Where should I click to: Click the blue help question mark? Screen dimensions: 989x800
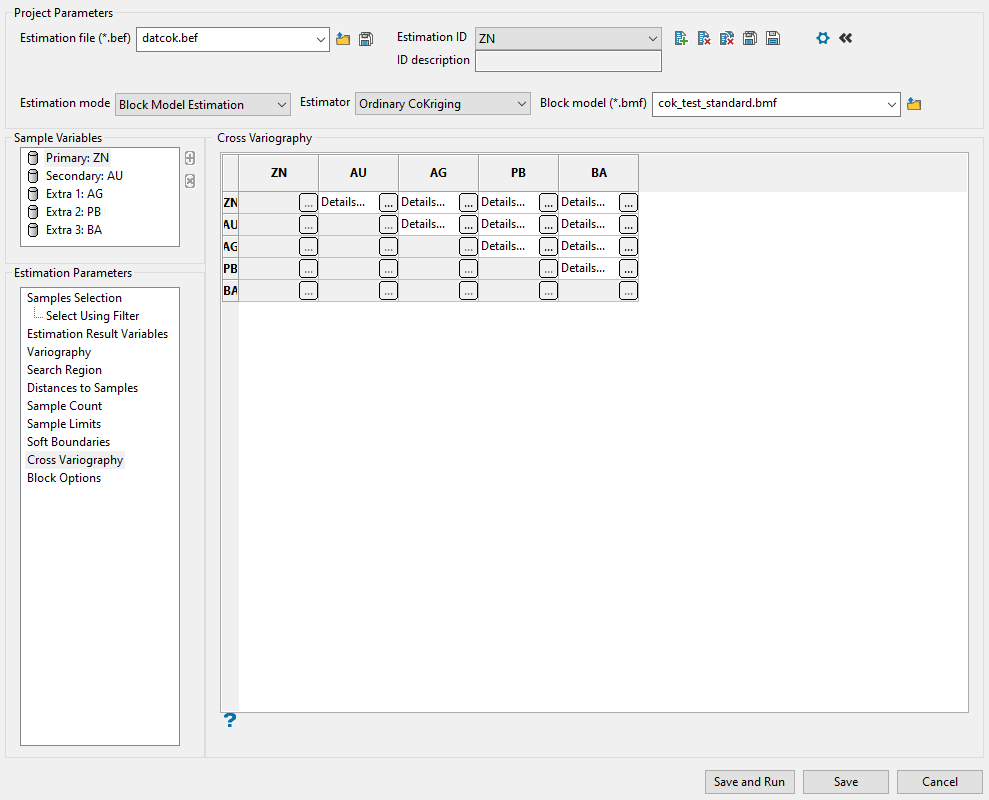[x=230, y=720]
